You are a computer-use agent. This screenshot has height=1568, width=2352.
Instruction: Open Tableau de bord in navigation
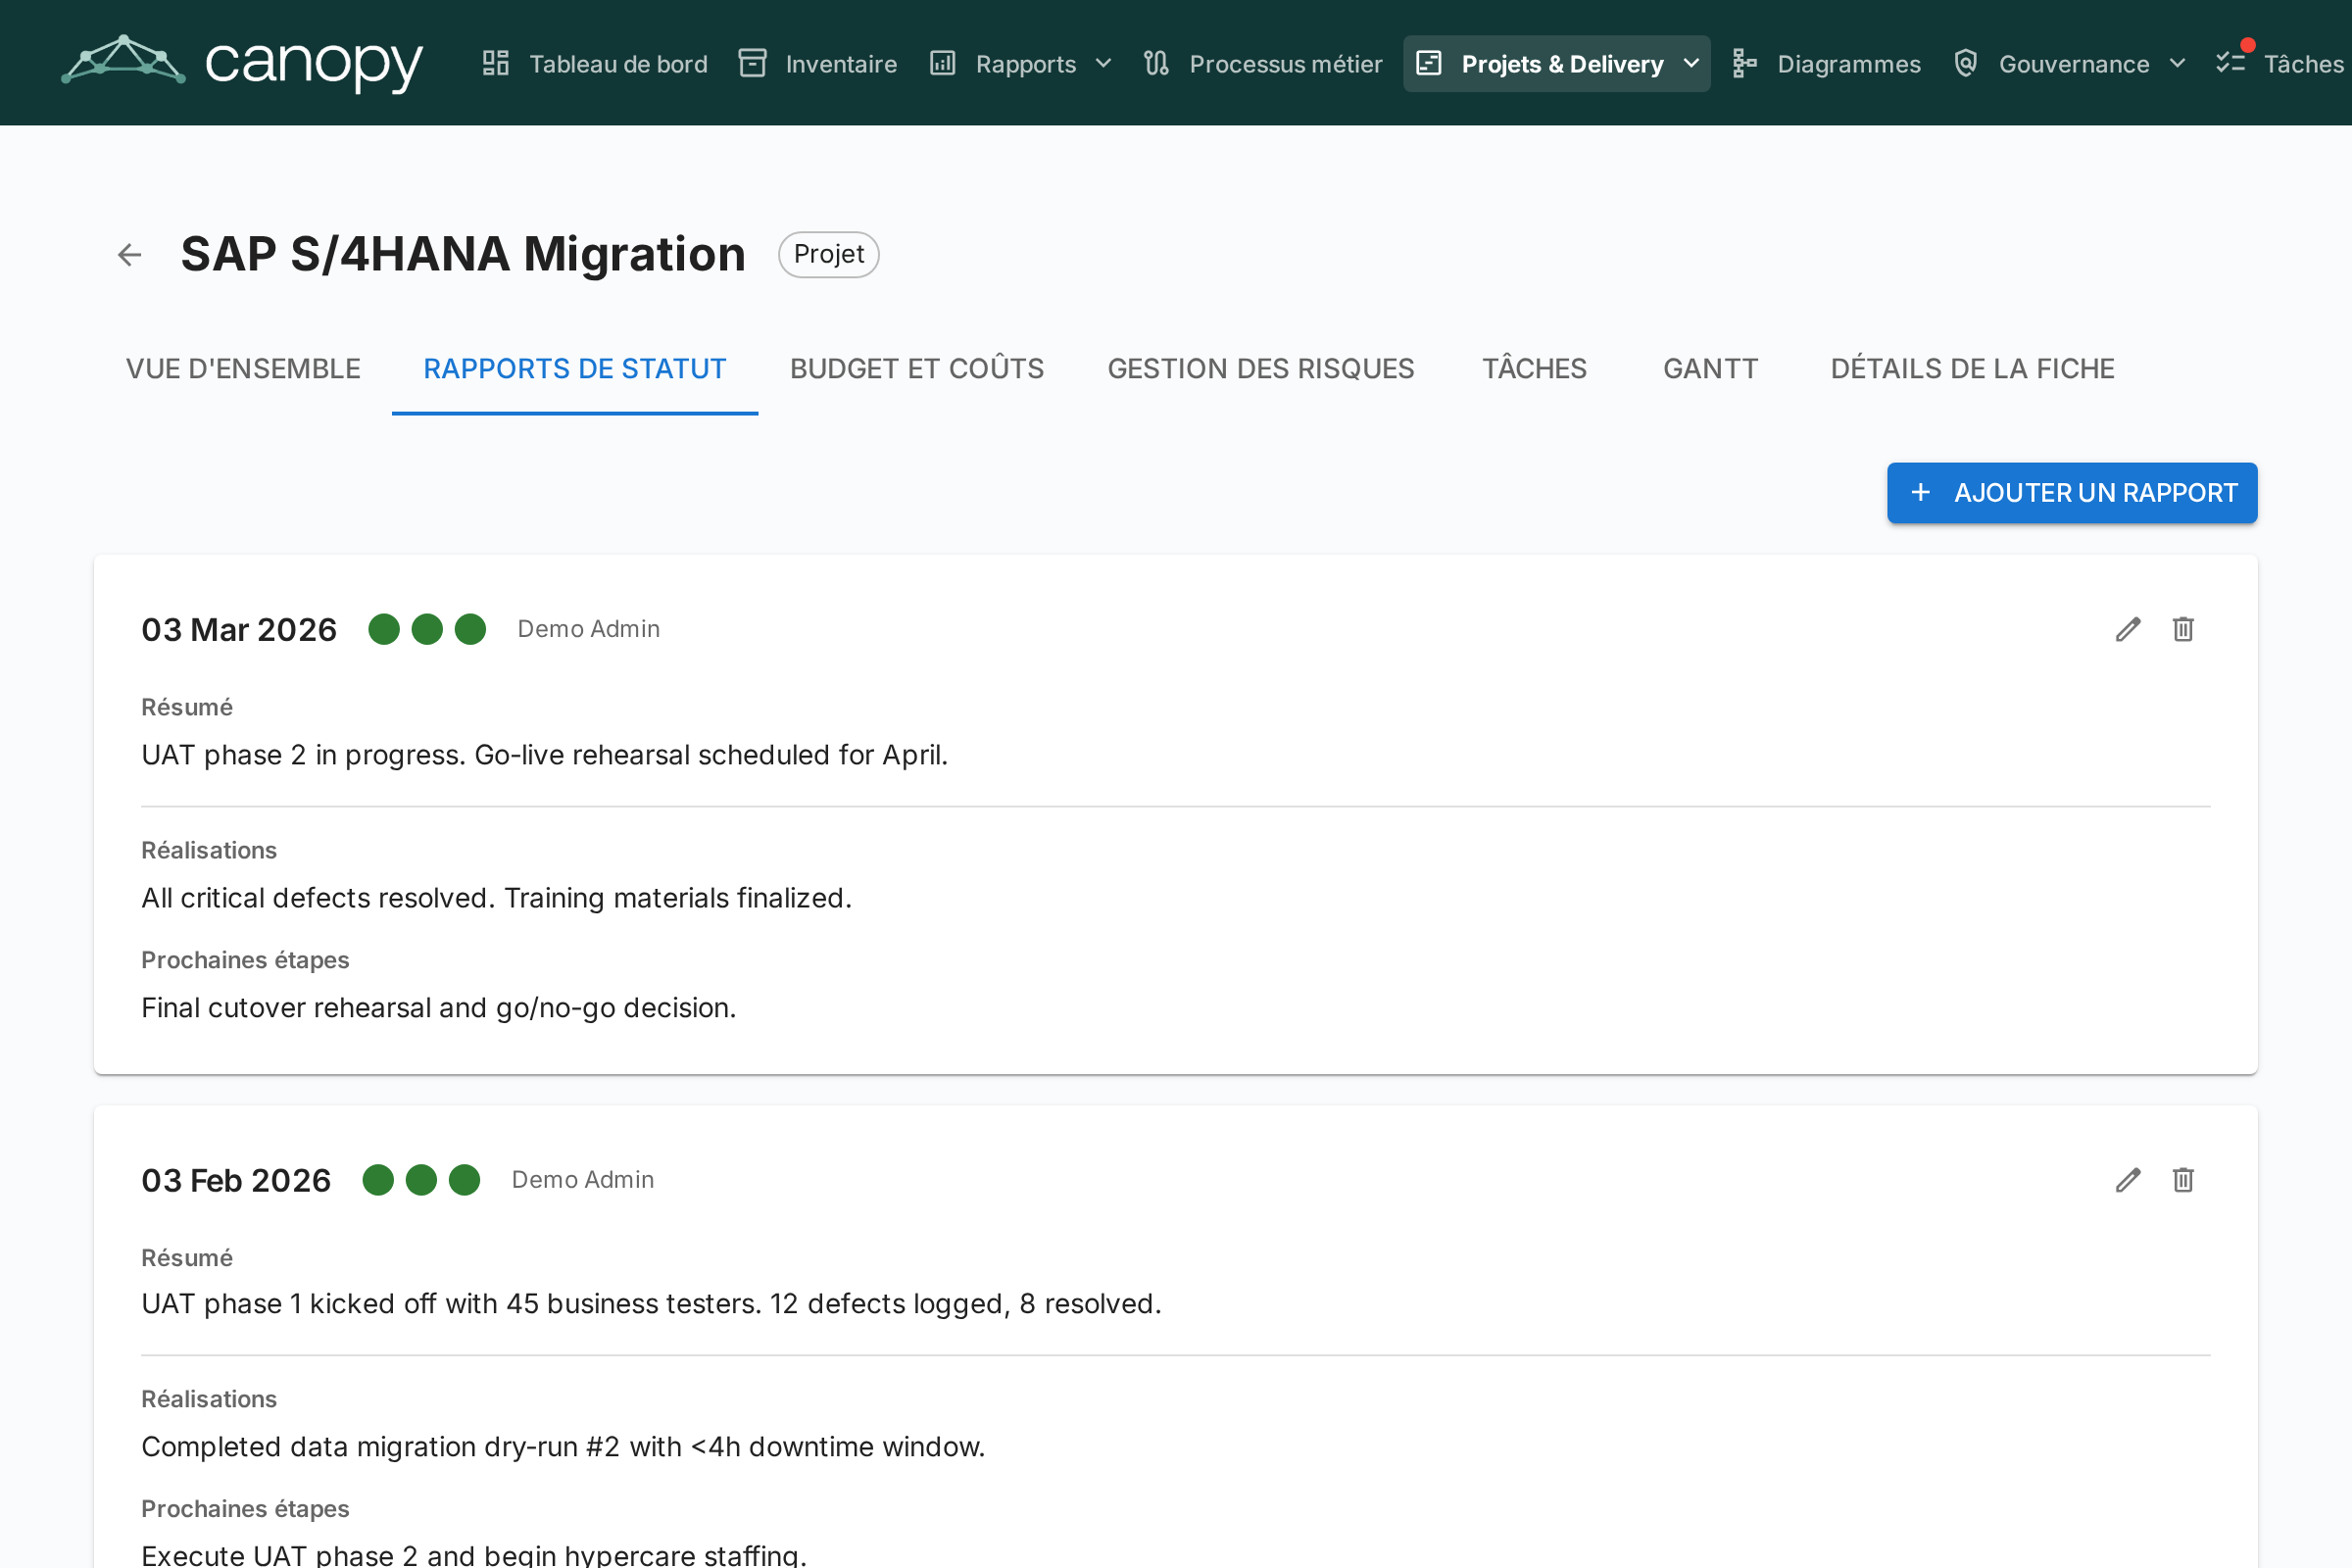point(595,64)
